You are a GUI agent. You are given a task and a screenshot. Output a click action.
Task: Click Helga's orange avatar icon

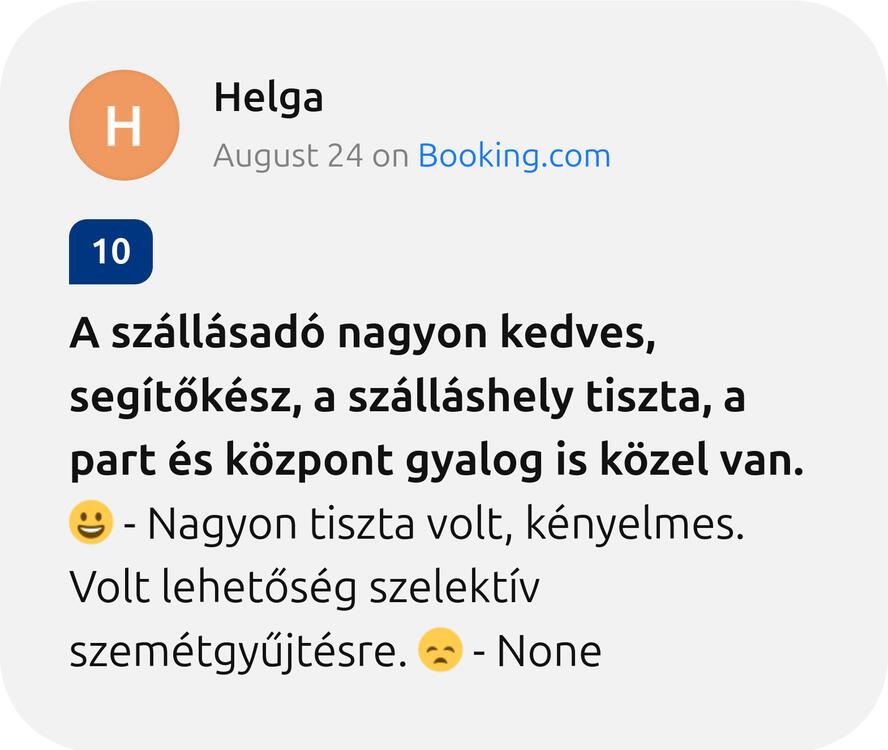[124, 126]
